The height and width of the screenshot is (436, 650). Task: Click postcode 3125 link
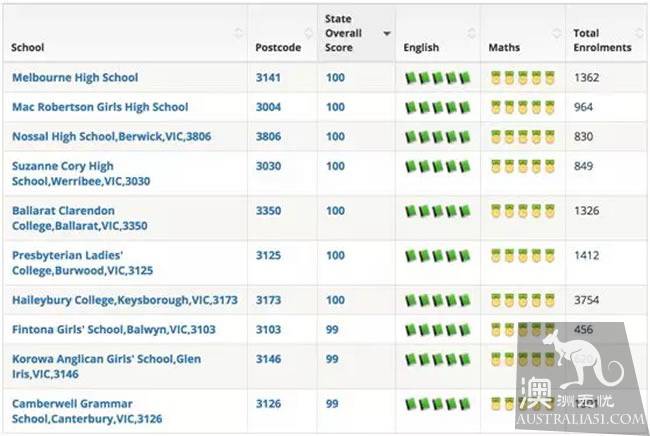[268, 255]
